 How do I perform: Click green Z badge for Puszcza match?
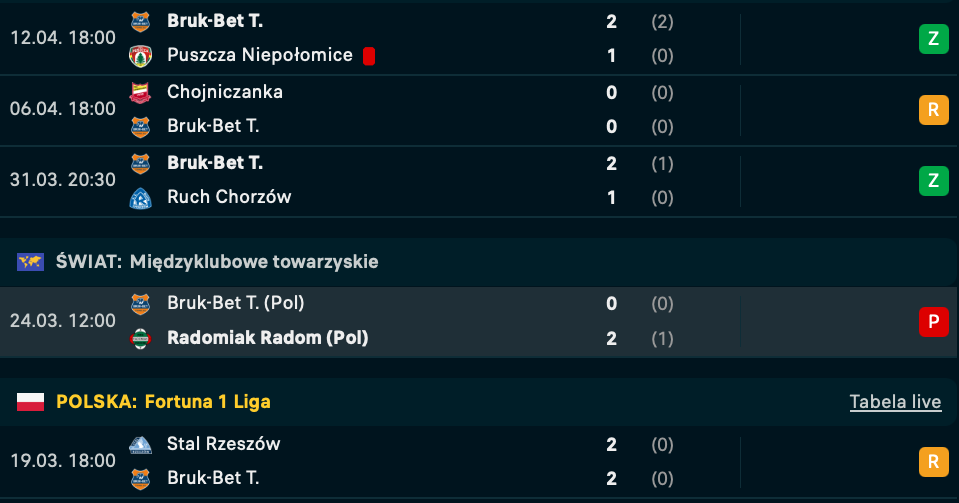click(933, 38)
